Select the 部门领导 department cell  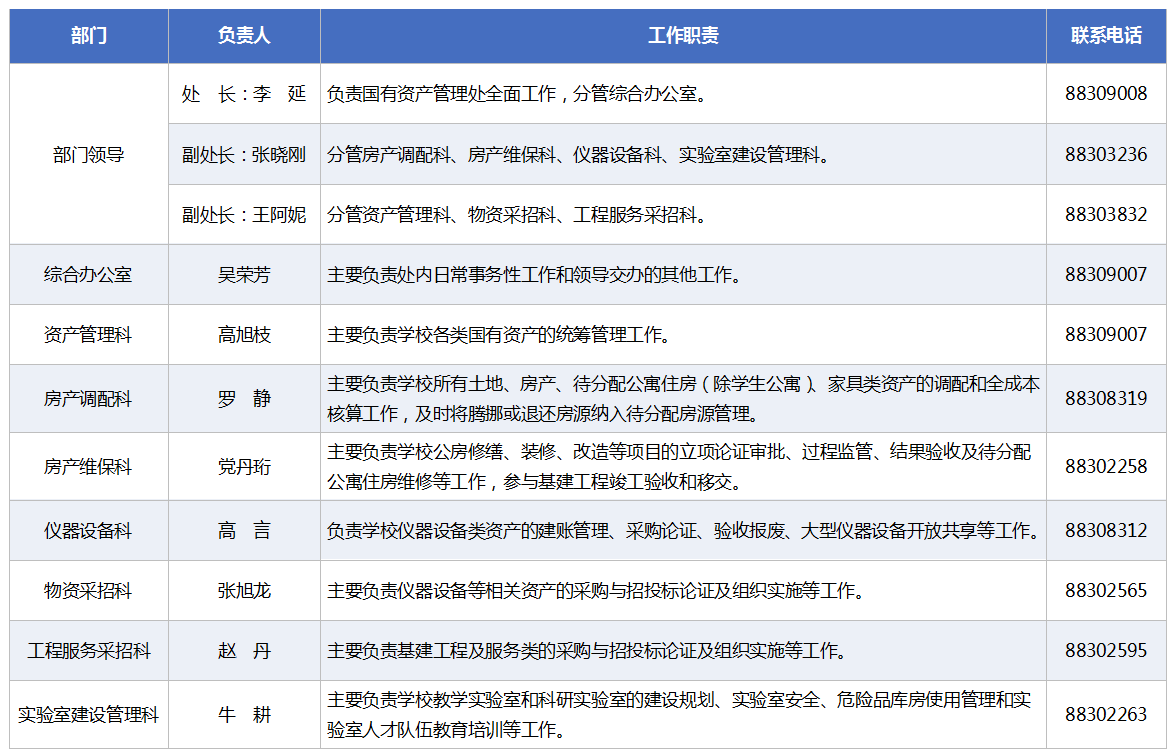[x=89, y=155]
